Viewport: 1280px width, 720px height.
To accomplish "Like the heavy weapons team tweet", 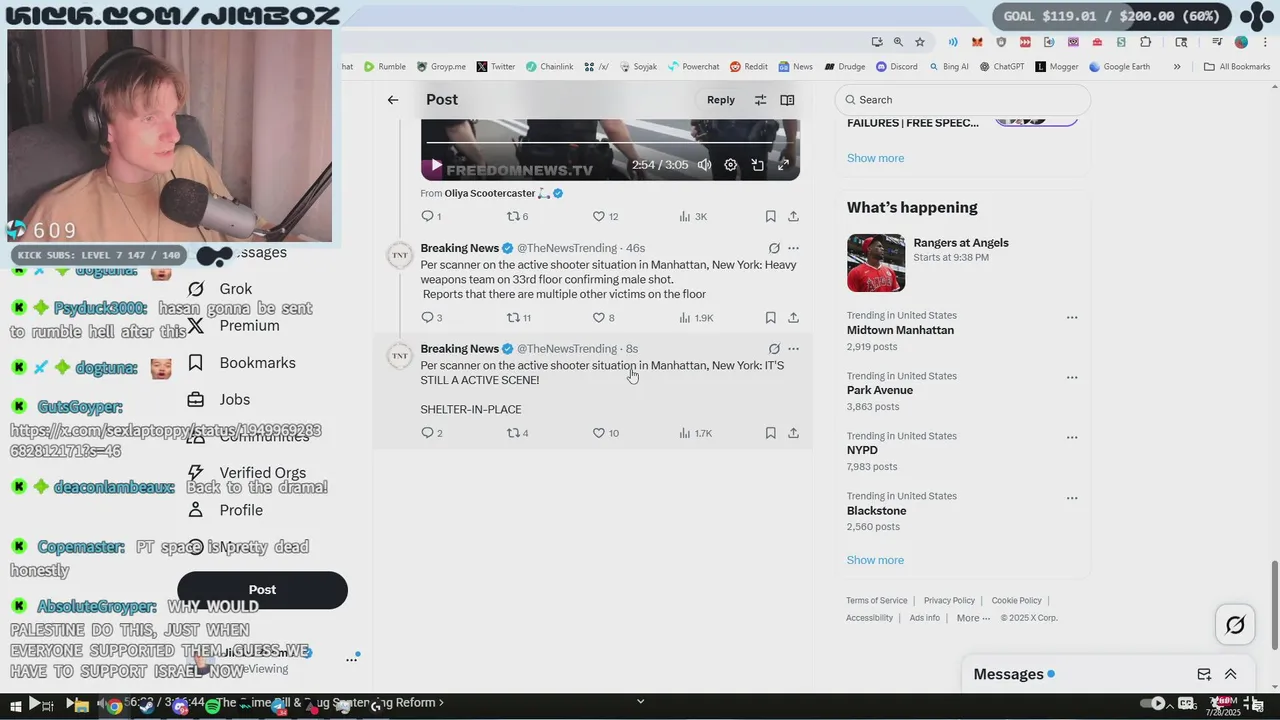I will [599, 318].
